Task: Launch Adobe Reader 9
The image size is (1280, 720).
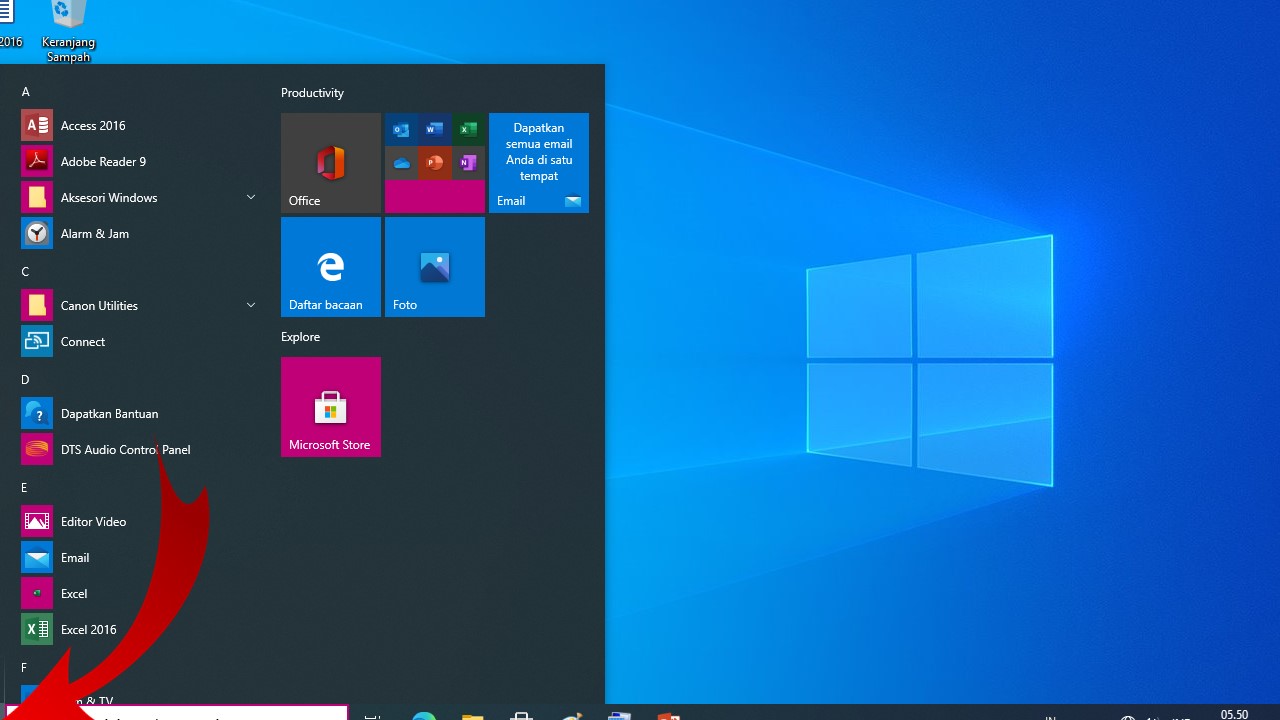Action: (x=138, y=161)
